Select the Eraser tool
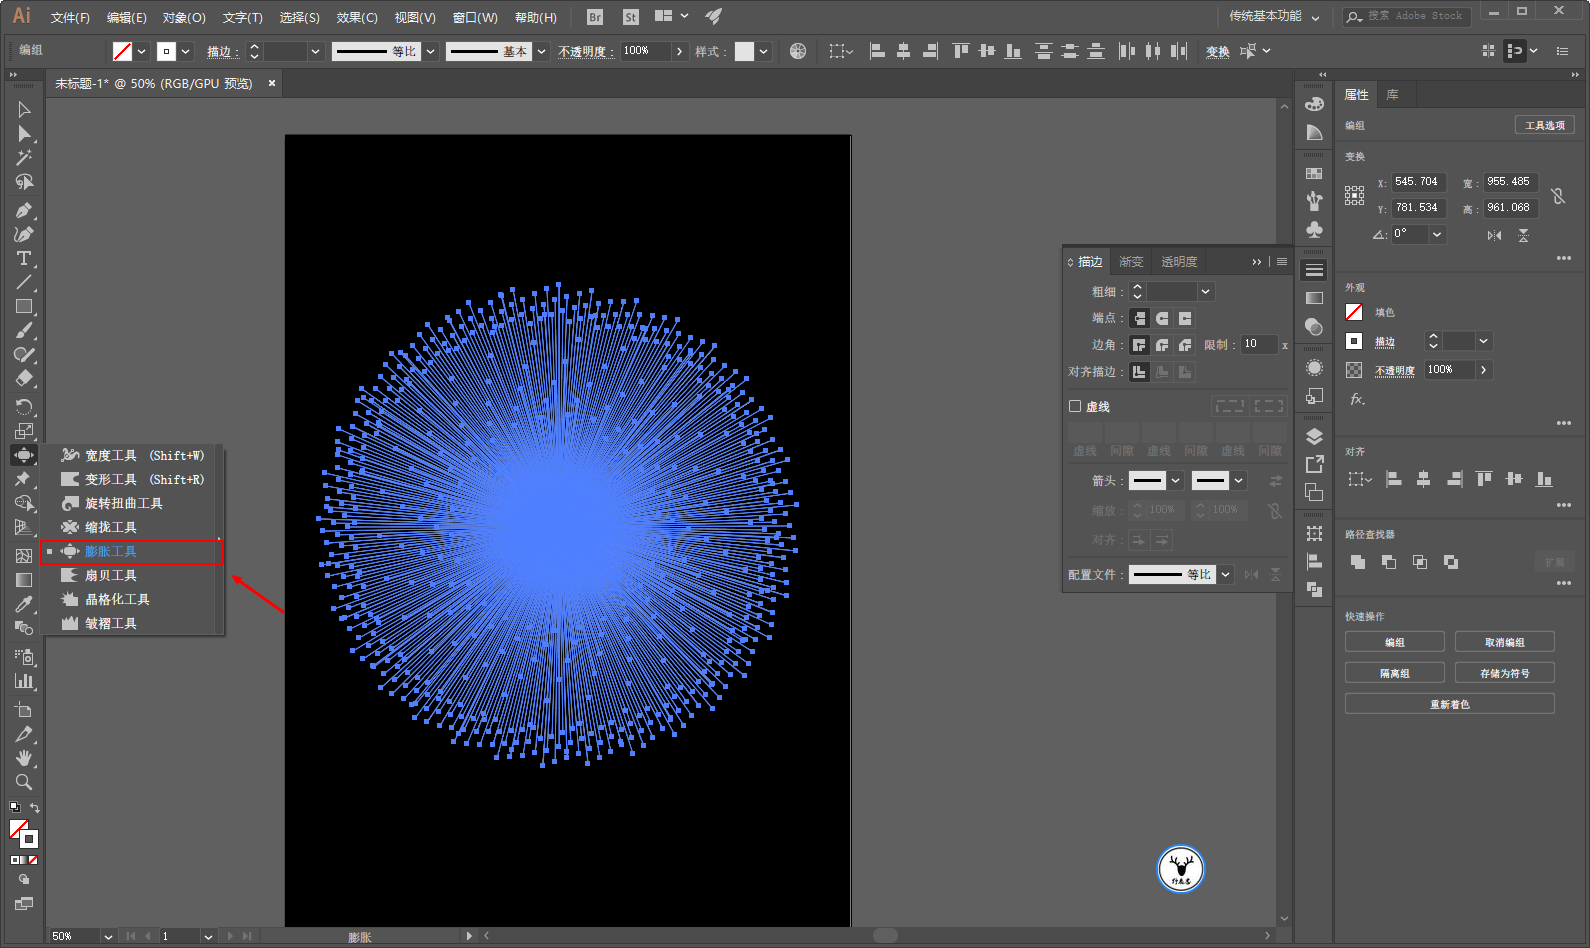This screenshot has width=1590, height=948. tap(24, 378)
